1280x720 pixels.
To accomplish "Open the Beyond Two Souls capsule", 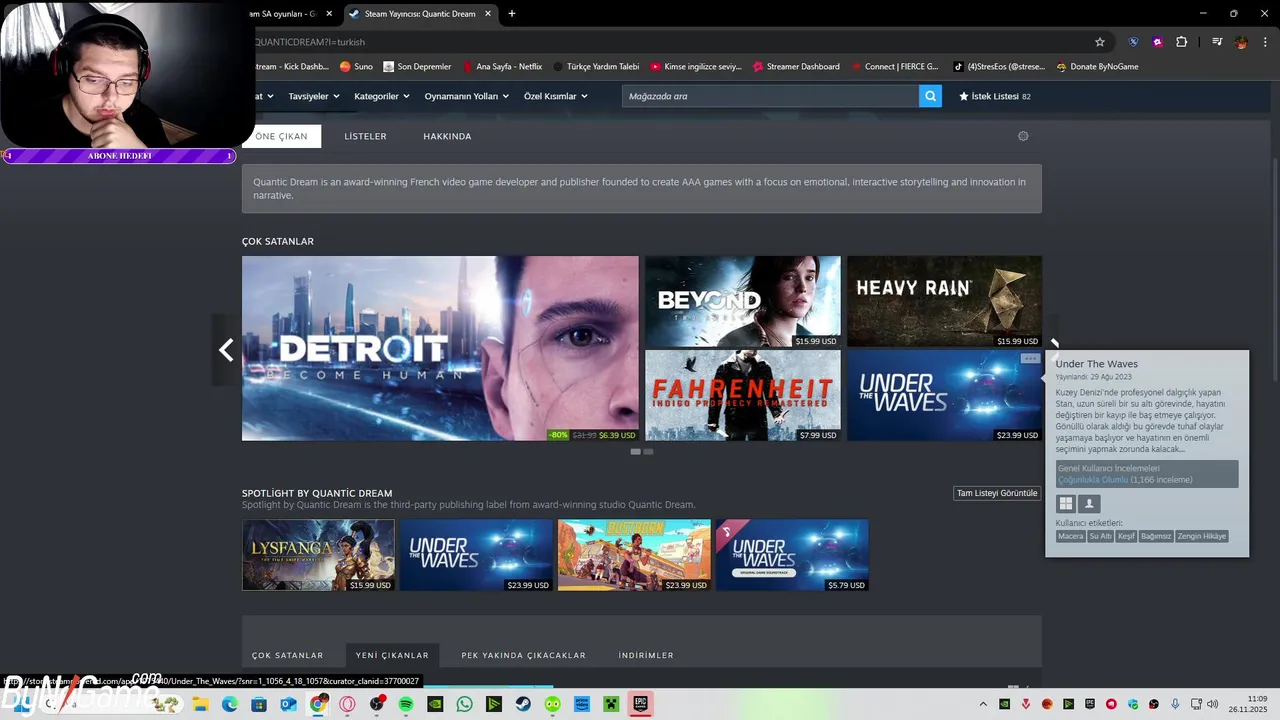I will click(x=743, y=302).
